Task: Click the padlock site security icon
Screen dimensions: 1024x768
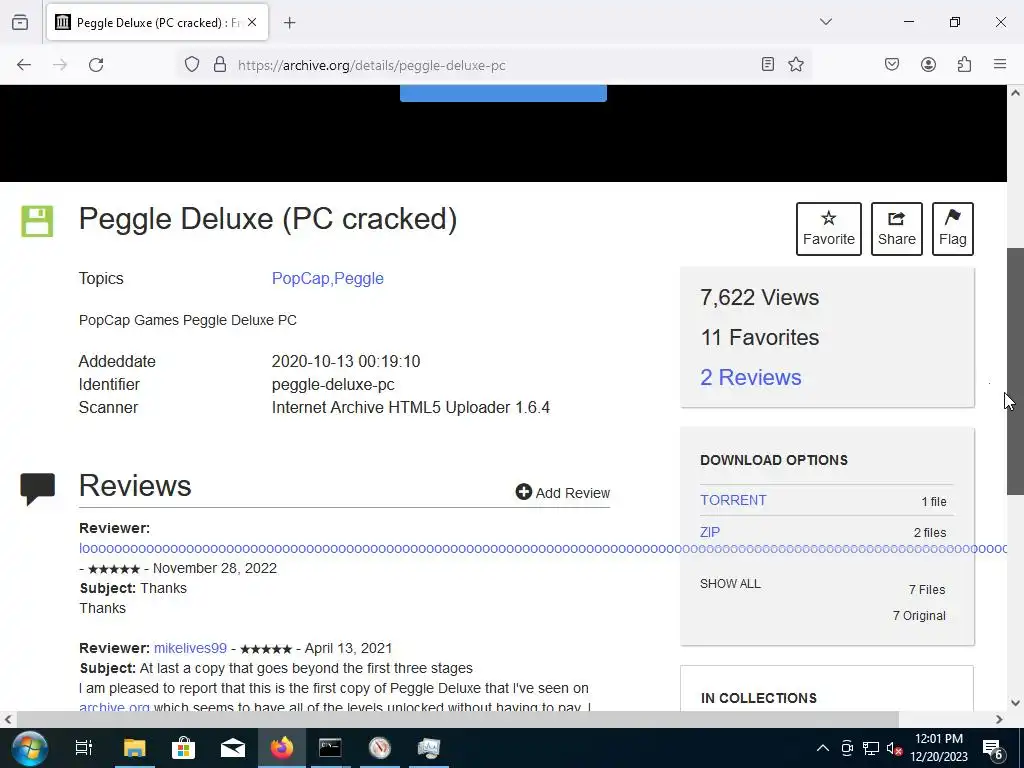Action: coord(220,65)
